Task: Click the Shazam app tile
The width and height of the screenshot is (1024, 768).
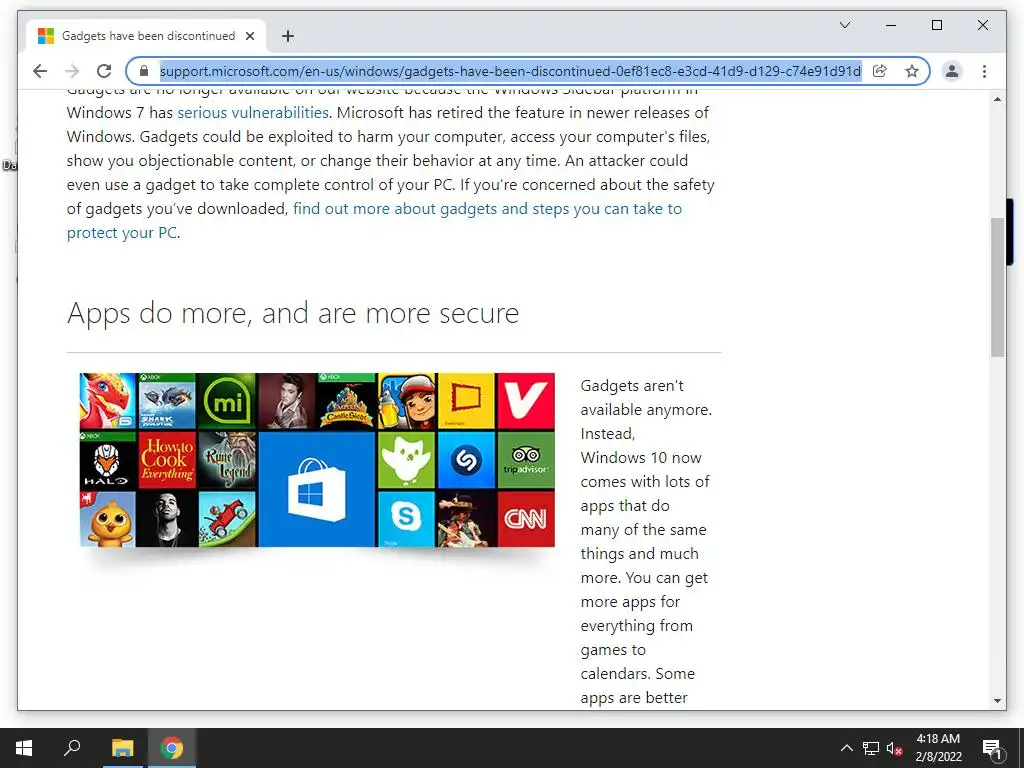Action: 466,460
